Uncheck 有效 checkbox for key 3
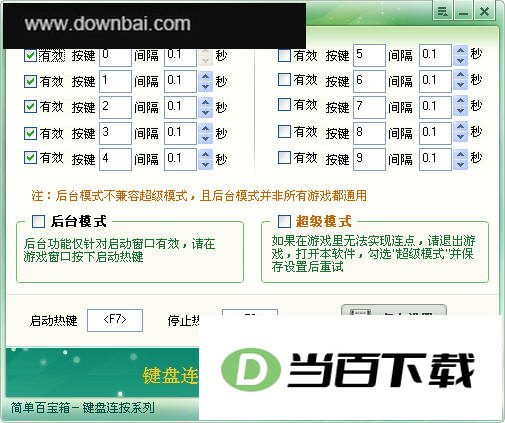 point(30,133)
